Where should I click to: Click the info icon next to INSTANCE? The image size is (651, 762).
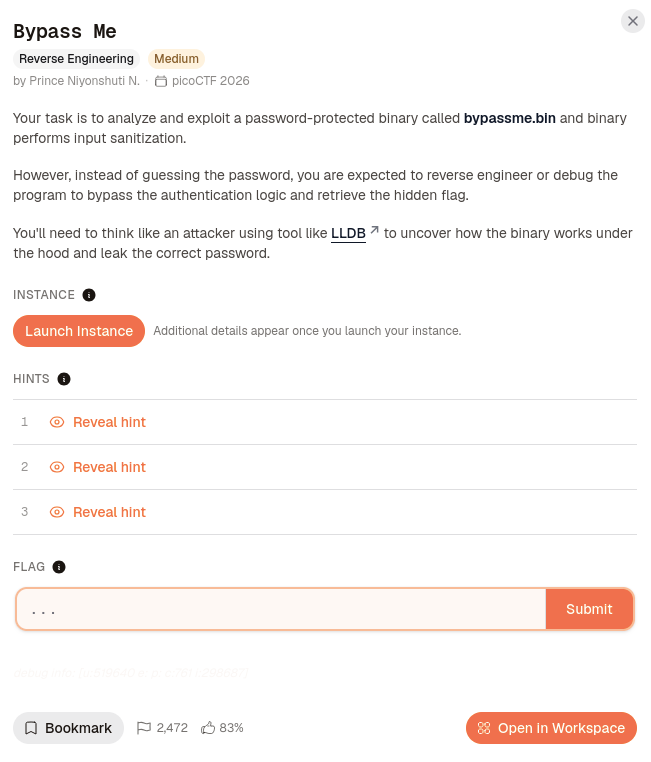89,295
